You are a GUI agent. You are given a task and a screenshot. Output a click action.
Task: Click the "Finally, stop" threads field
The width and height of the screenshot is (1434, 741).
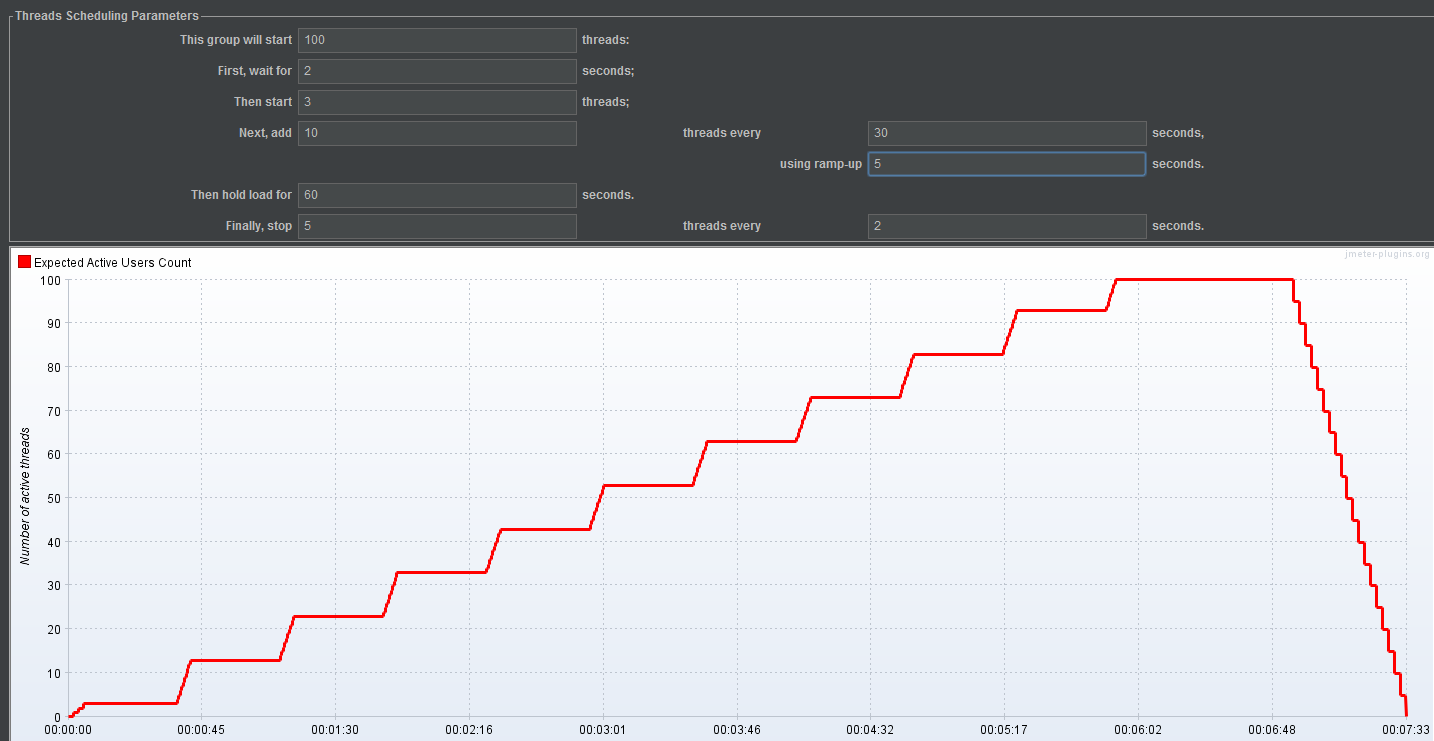[x=436, y=226]
